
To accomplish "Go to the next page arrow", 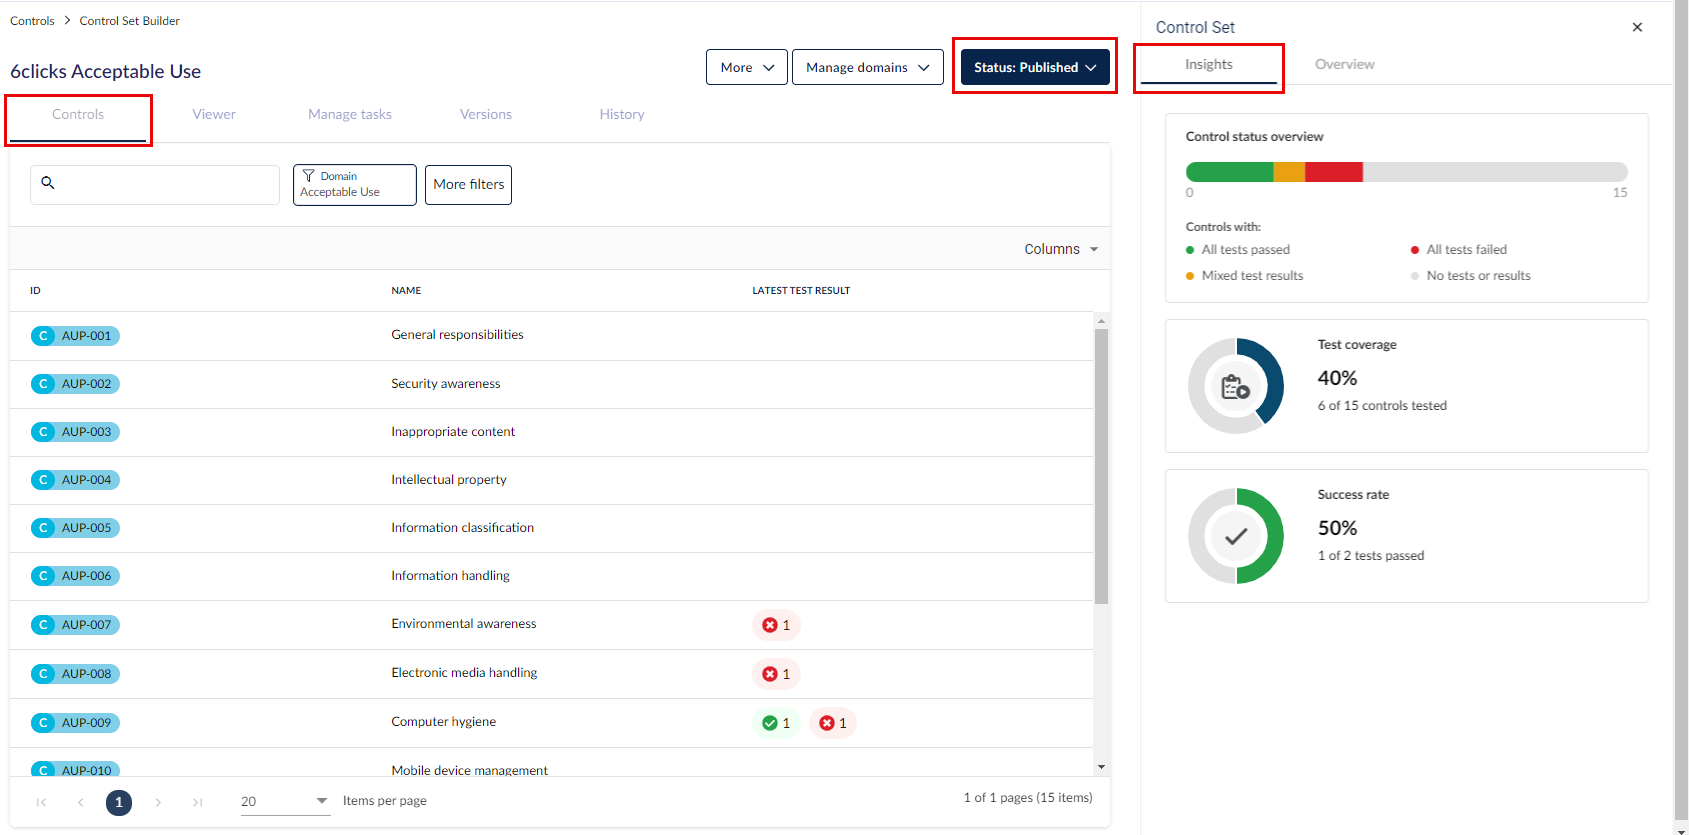I will (158, 802).
